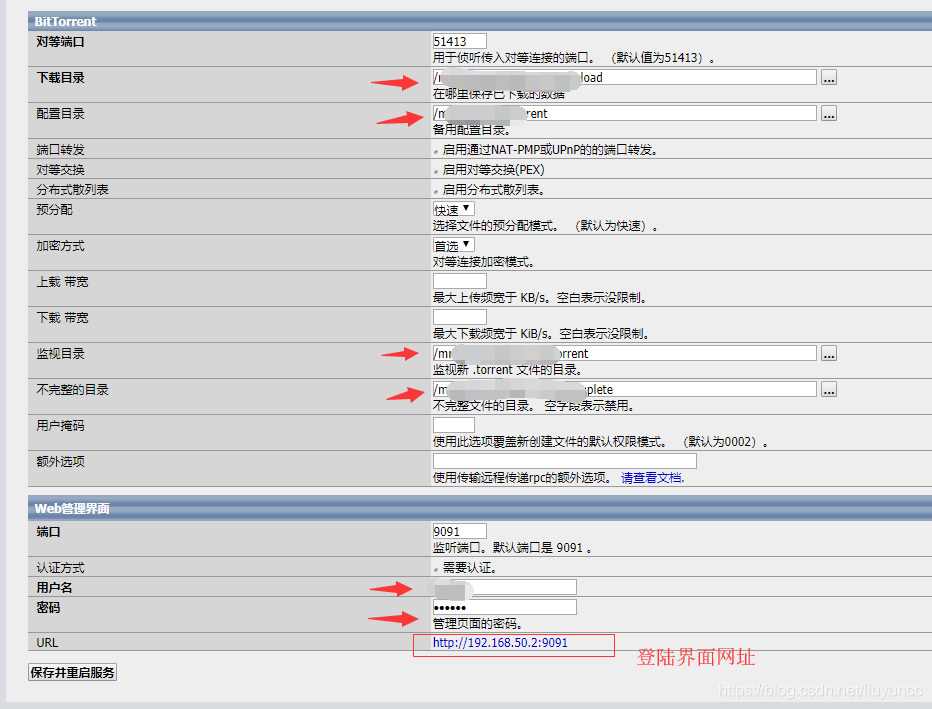Click the BitTorrent section header
This screenshot has width=932, height=709.
pyautogui.click(x=480, y=21)
